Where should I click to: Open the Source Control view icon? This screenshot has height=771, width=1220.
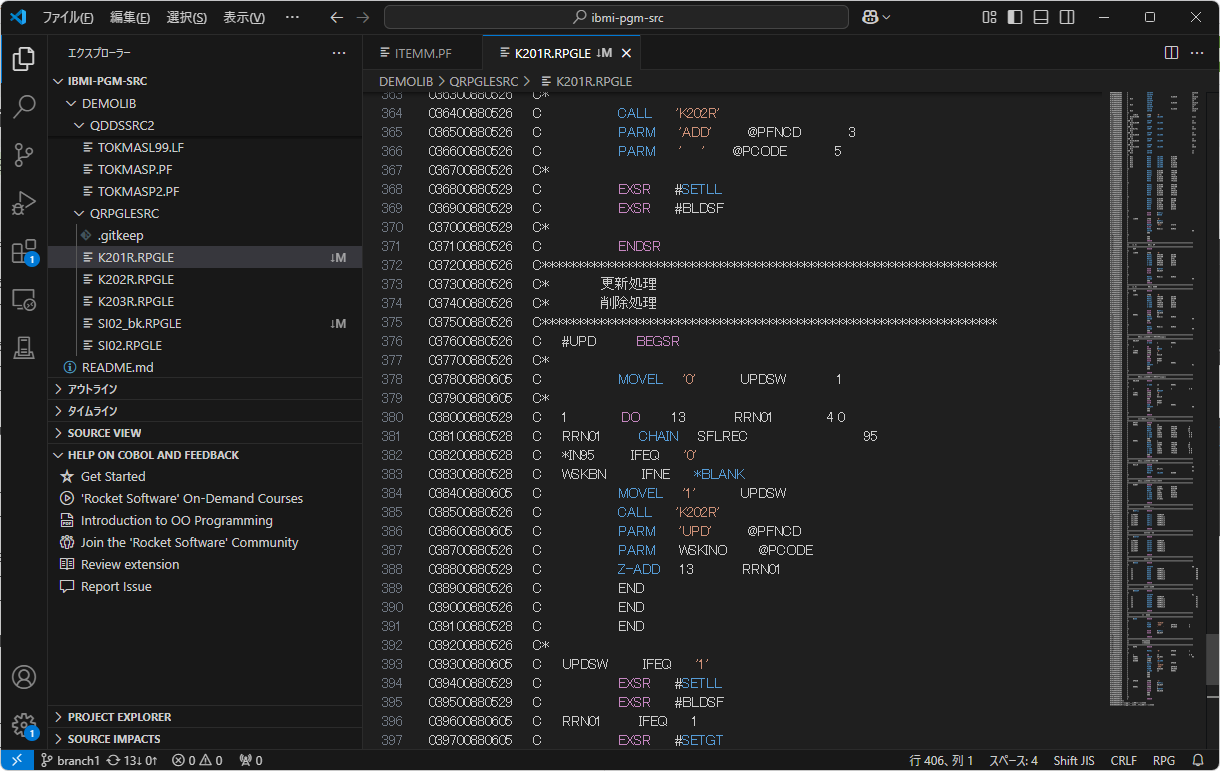click(x=24, y=155)
